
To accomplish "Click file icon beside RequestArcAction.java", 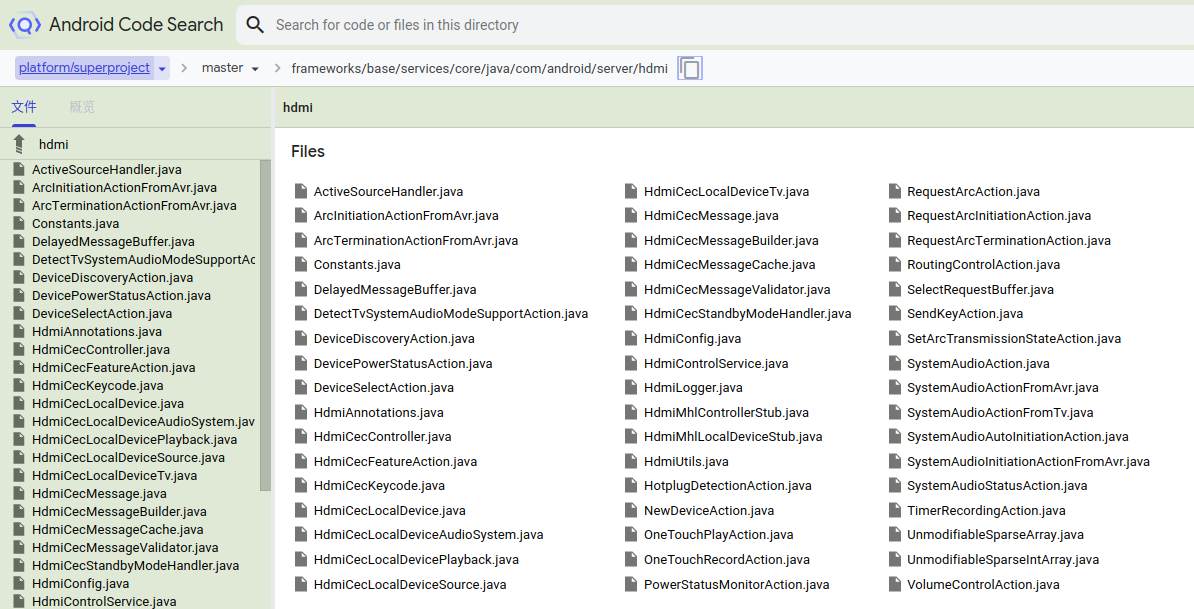I will tap(894, 191).
